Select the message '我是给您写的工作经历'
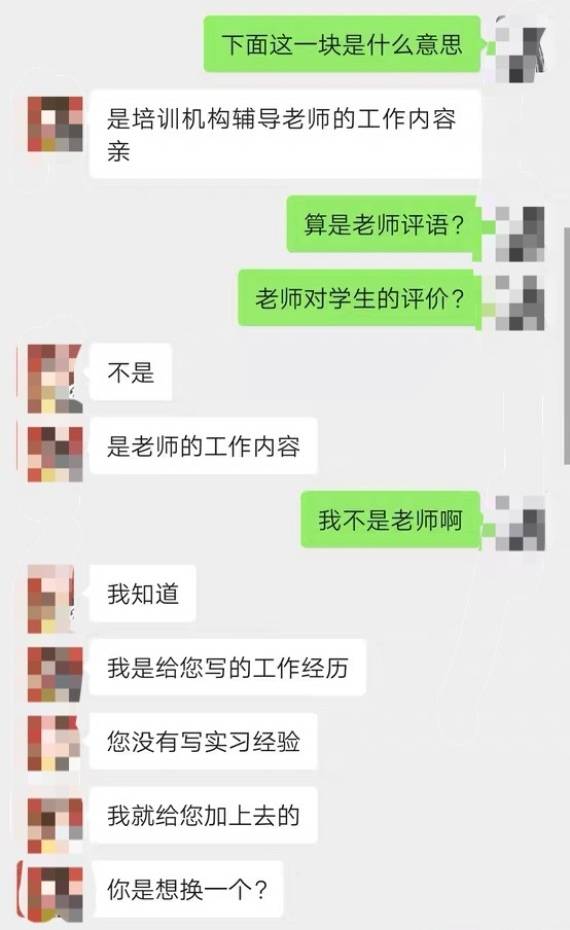Image resolution: width=570 pixels, height=930 pixels. click(x=227, y=667)
